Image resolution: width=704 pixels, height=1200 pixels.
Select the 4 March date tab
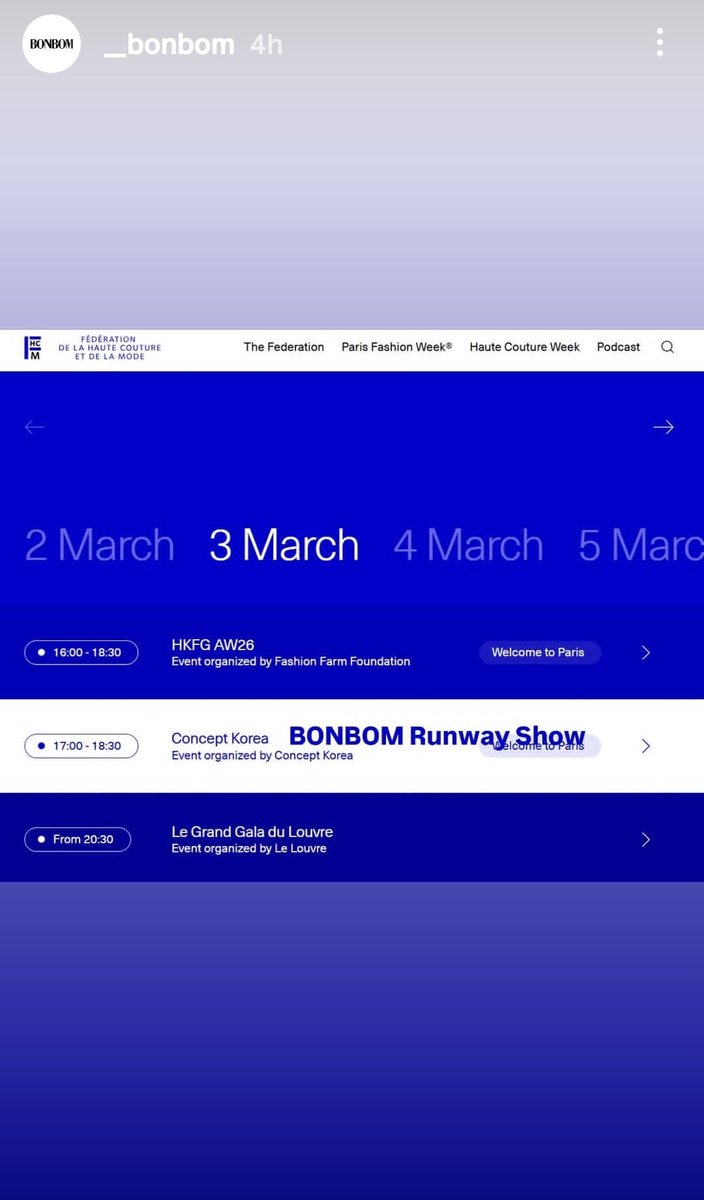click(x=468, y=545)
